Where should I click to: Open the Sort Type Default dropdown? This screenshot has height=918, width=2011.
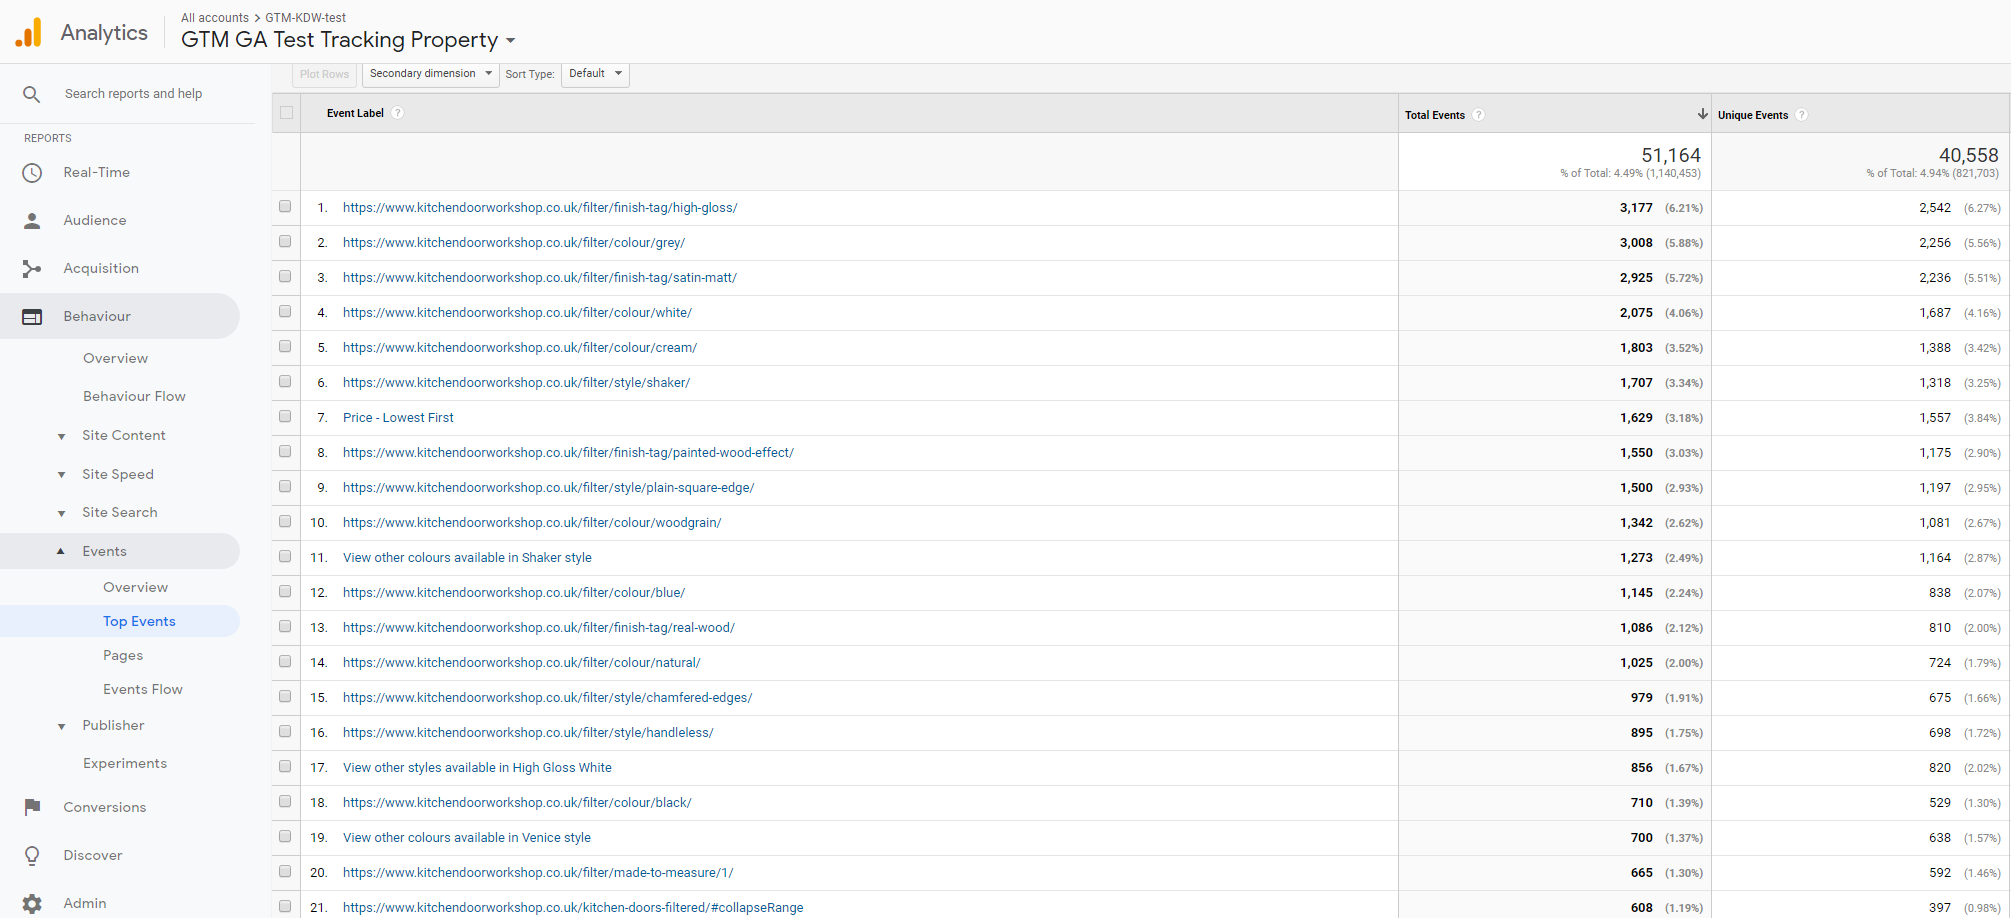point(596,74)
